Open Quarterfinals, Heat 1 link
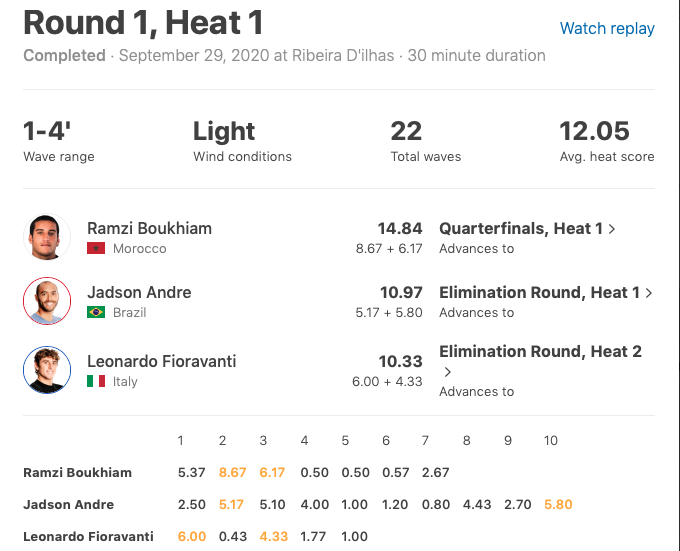Image resolution: width=680 pixels, height=551 pixels. [x=521, y=228]
